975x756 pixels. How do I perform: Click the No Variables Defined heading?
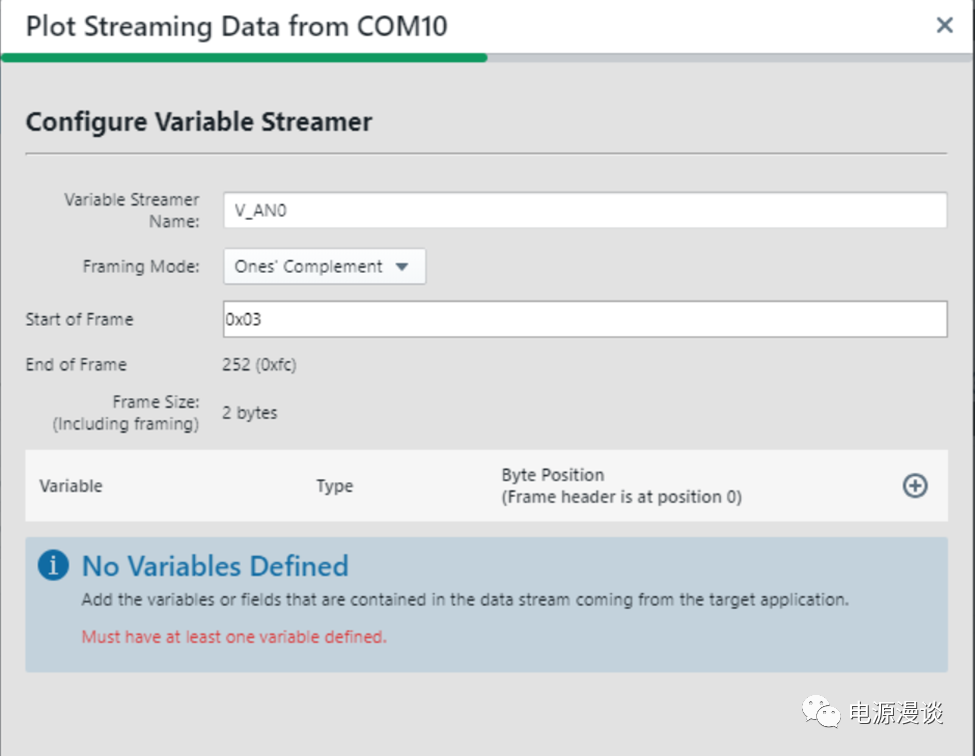(215, 566)
